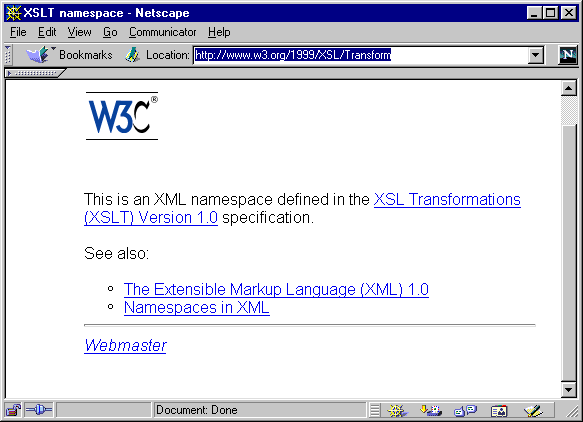Click inside the Location URL field
The width and height of the screenshot is (583, 422).
point(361,55)
